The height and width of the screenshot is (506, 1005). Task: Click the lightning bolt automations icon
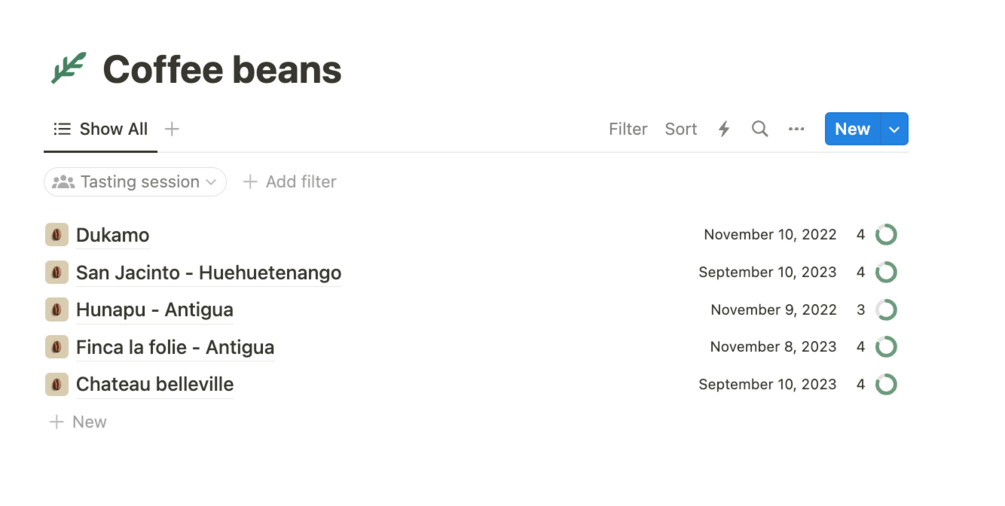[724, 129]
